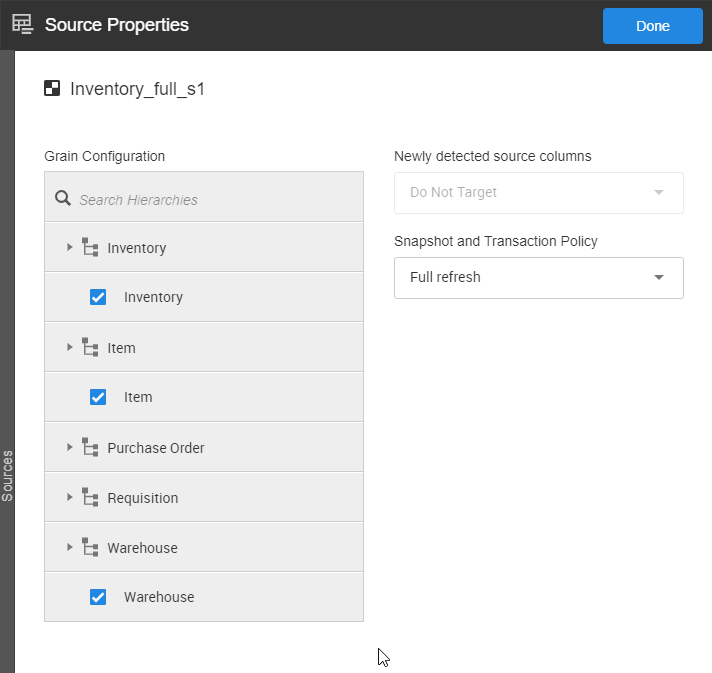Click the Item hierarchy tree icon
Viewport: 712px width, 673px height.
90,347
